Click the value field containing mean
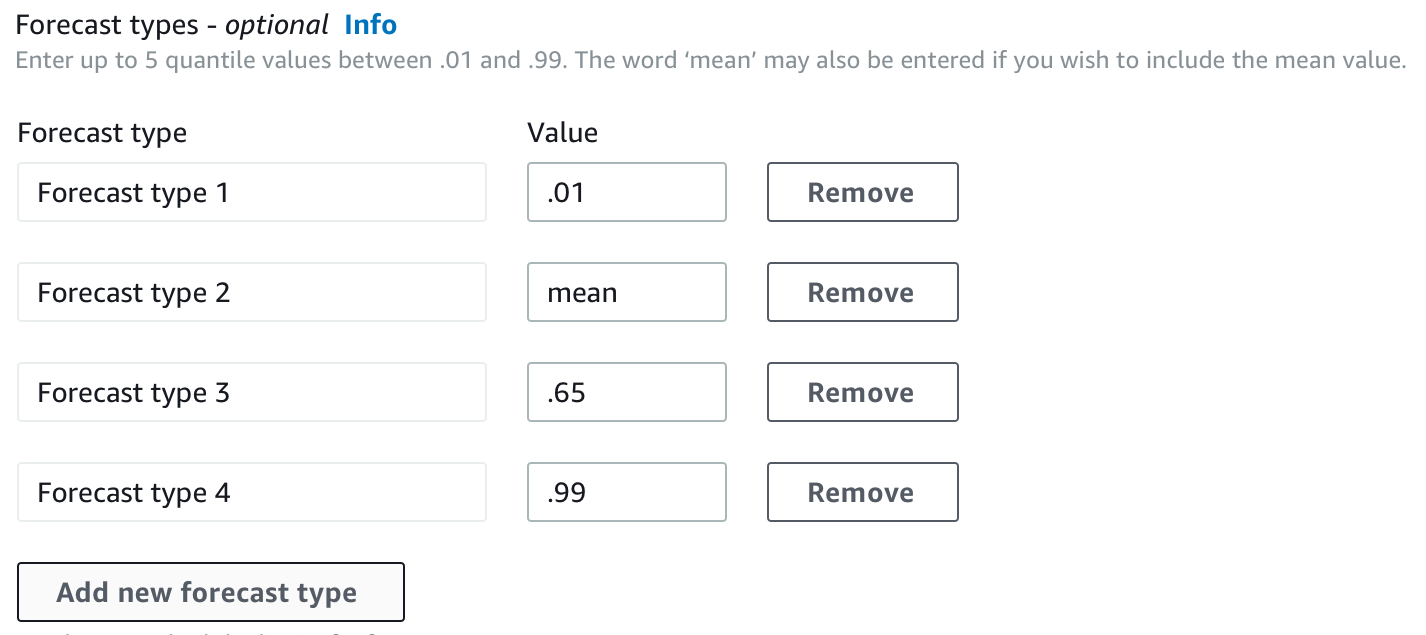This screenshot has width=1426, height=635. coord(626,292)
